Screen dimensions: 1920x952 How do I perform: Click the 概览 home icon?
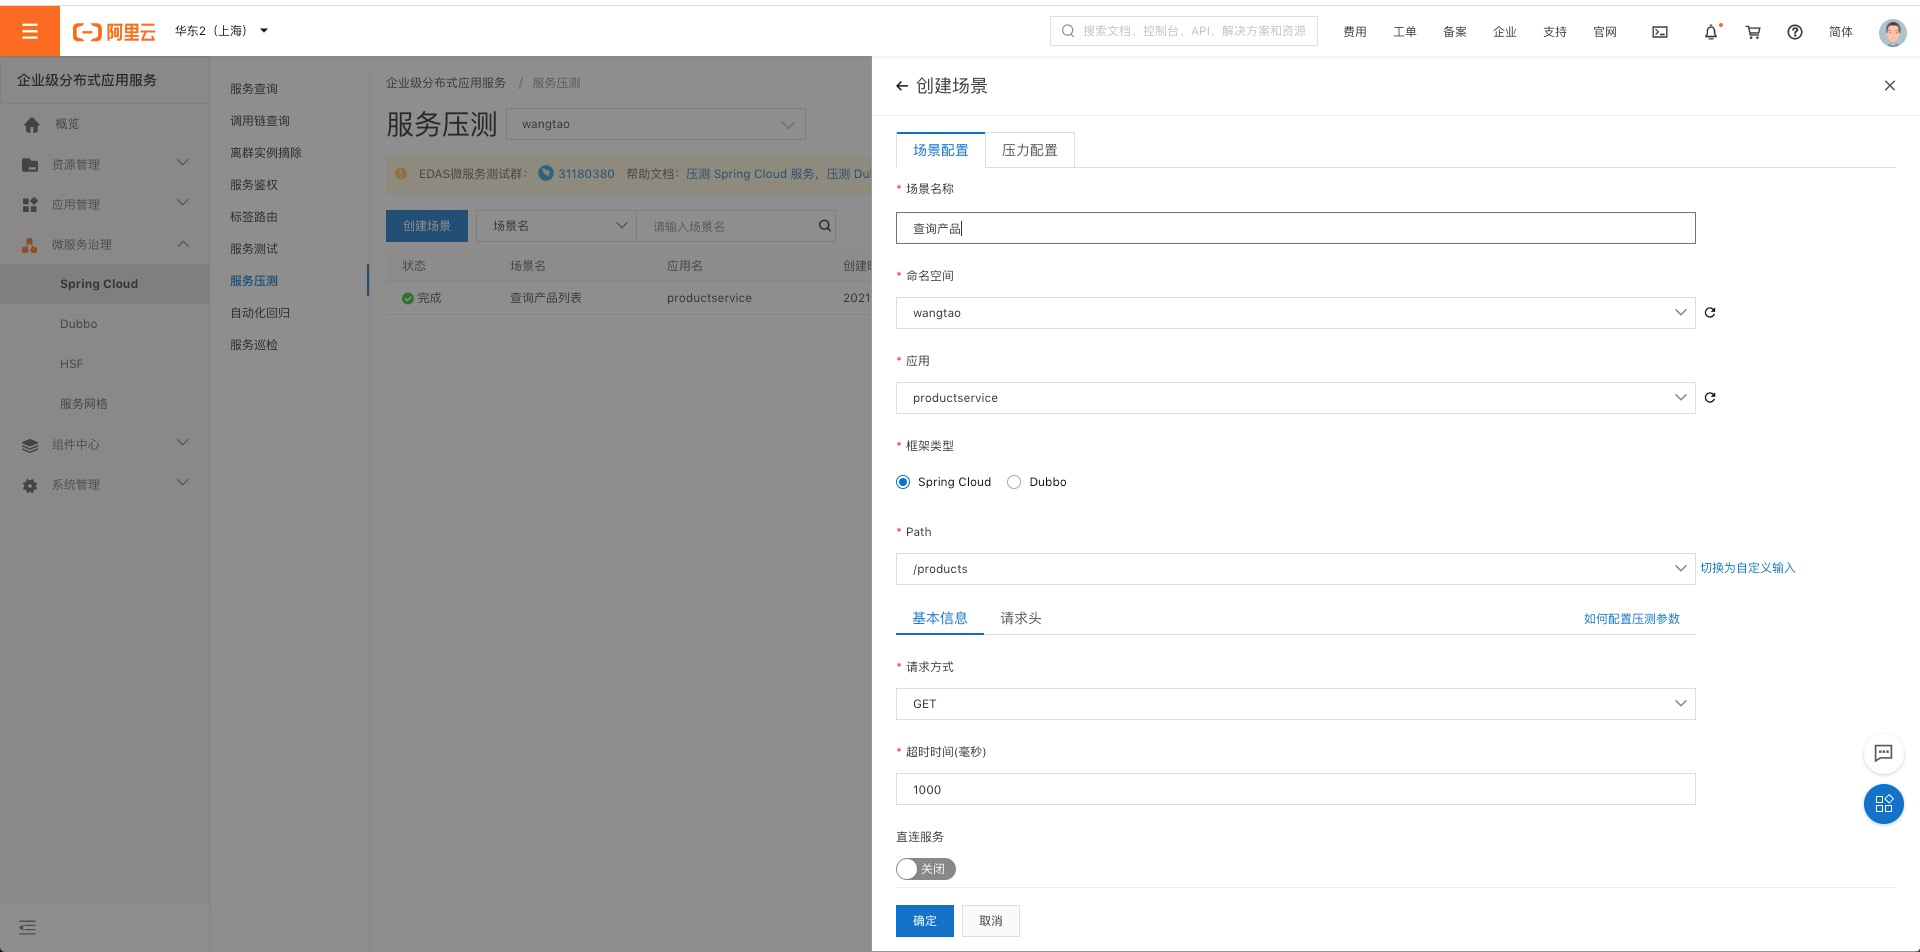point(31,125)
